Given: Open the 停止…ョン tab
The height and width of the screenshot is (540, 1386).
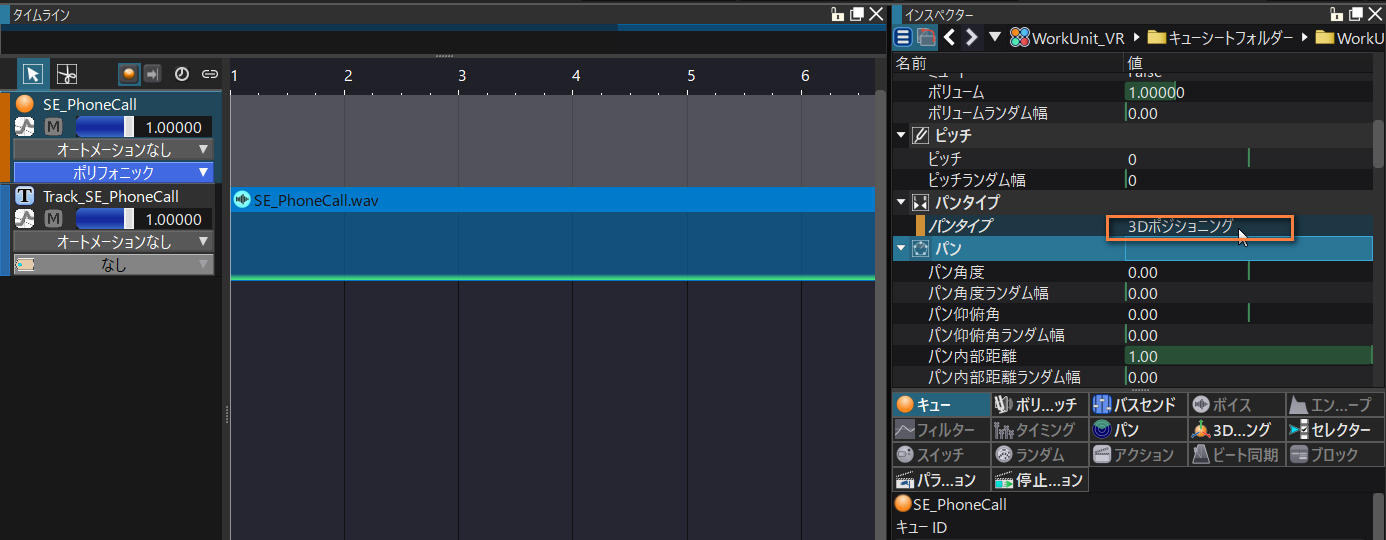Looking at the screenshot, I should pyautogui.click(x=1039, y=480).
